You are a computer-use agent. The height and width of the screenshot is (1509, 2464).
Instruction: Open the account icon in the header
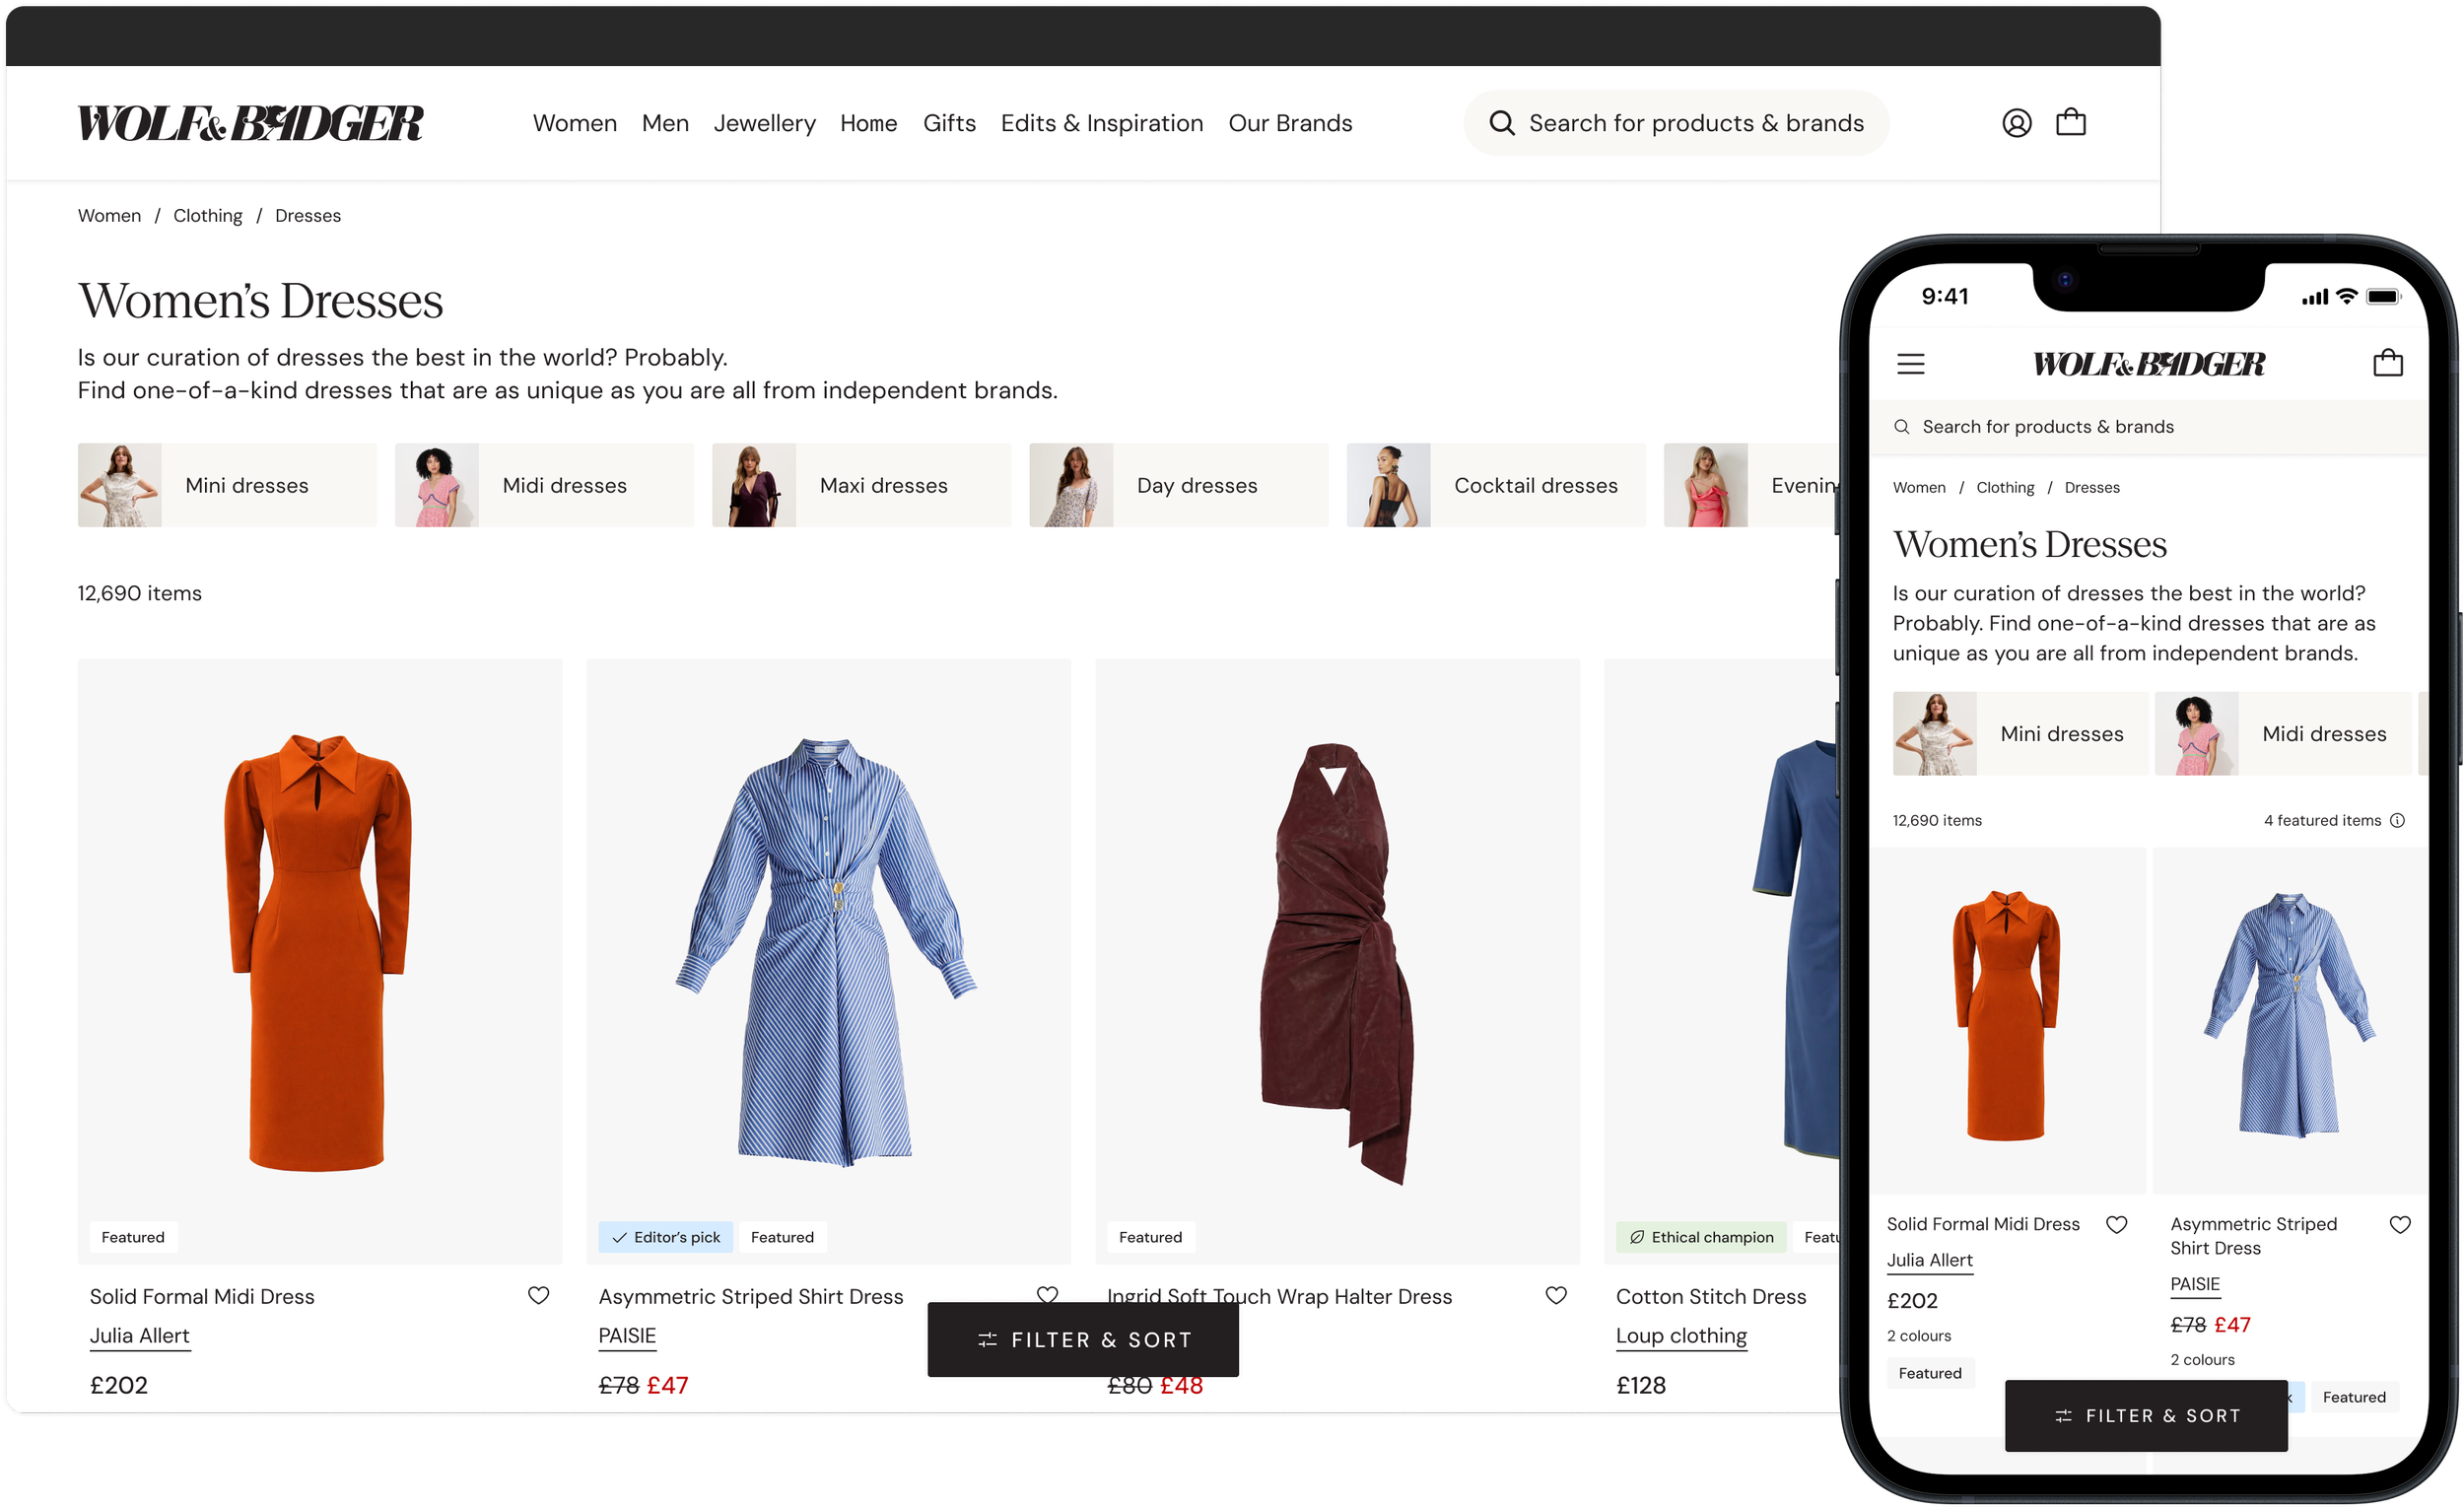coord(2016,122)
